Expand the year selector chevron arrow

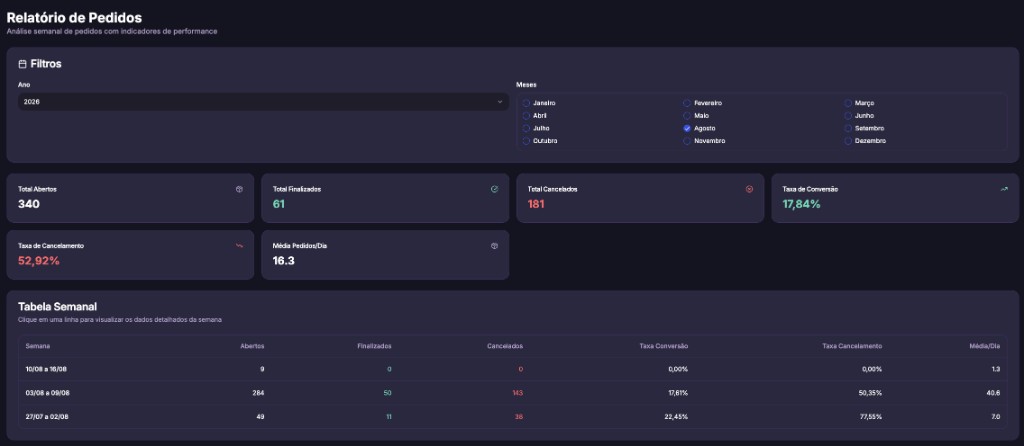[x=500, y=102]
